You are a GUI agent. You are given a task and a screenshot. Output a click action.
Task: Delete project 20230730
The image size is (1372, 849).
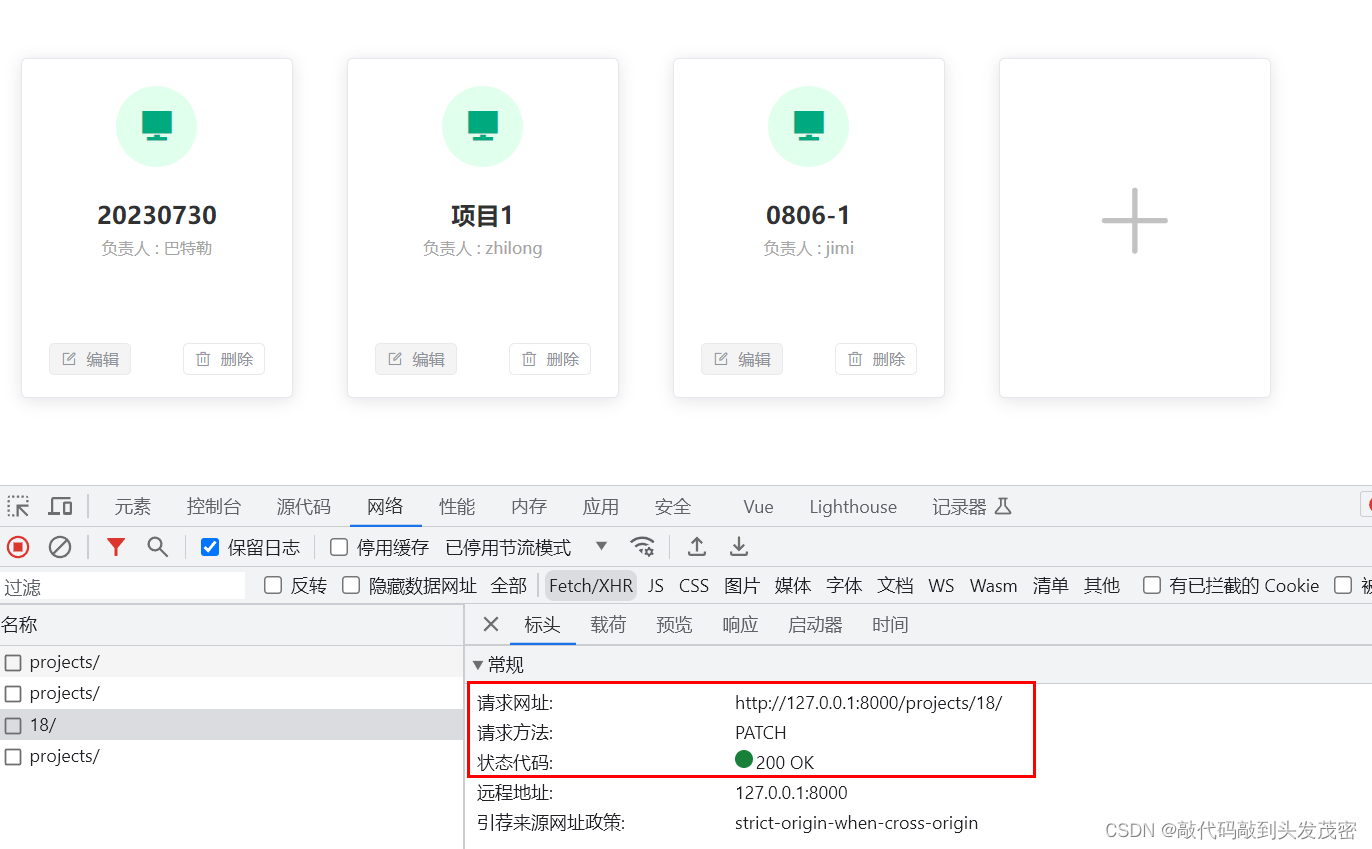tap(224, 359)
